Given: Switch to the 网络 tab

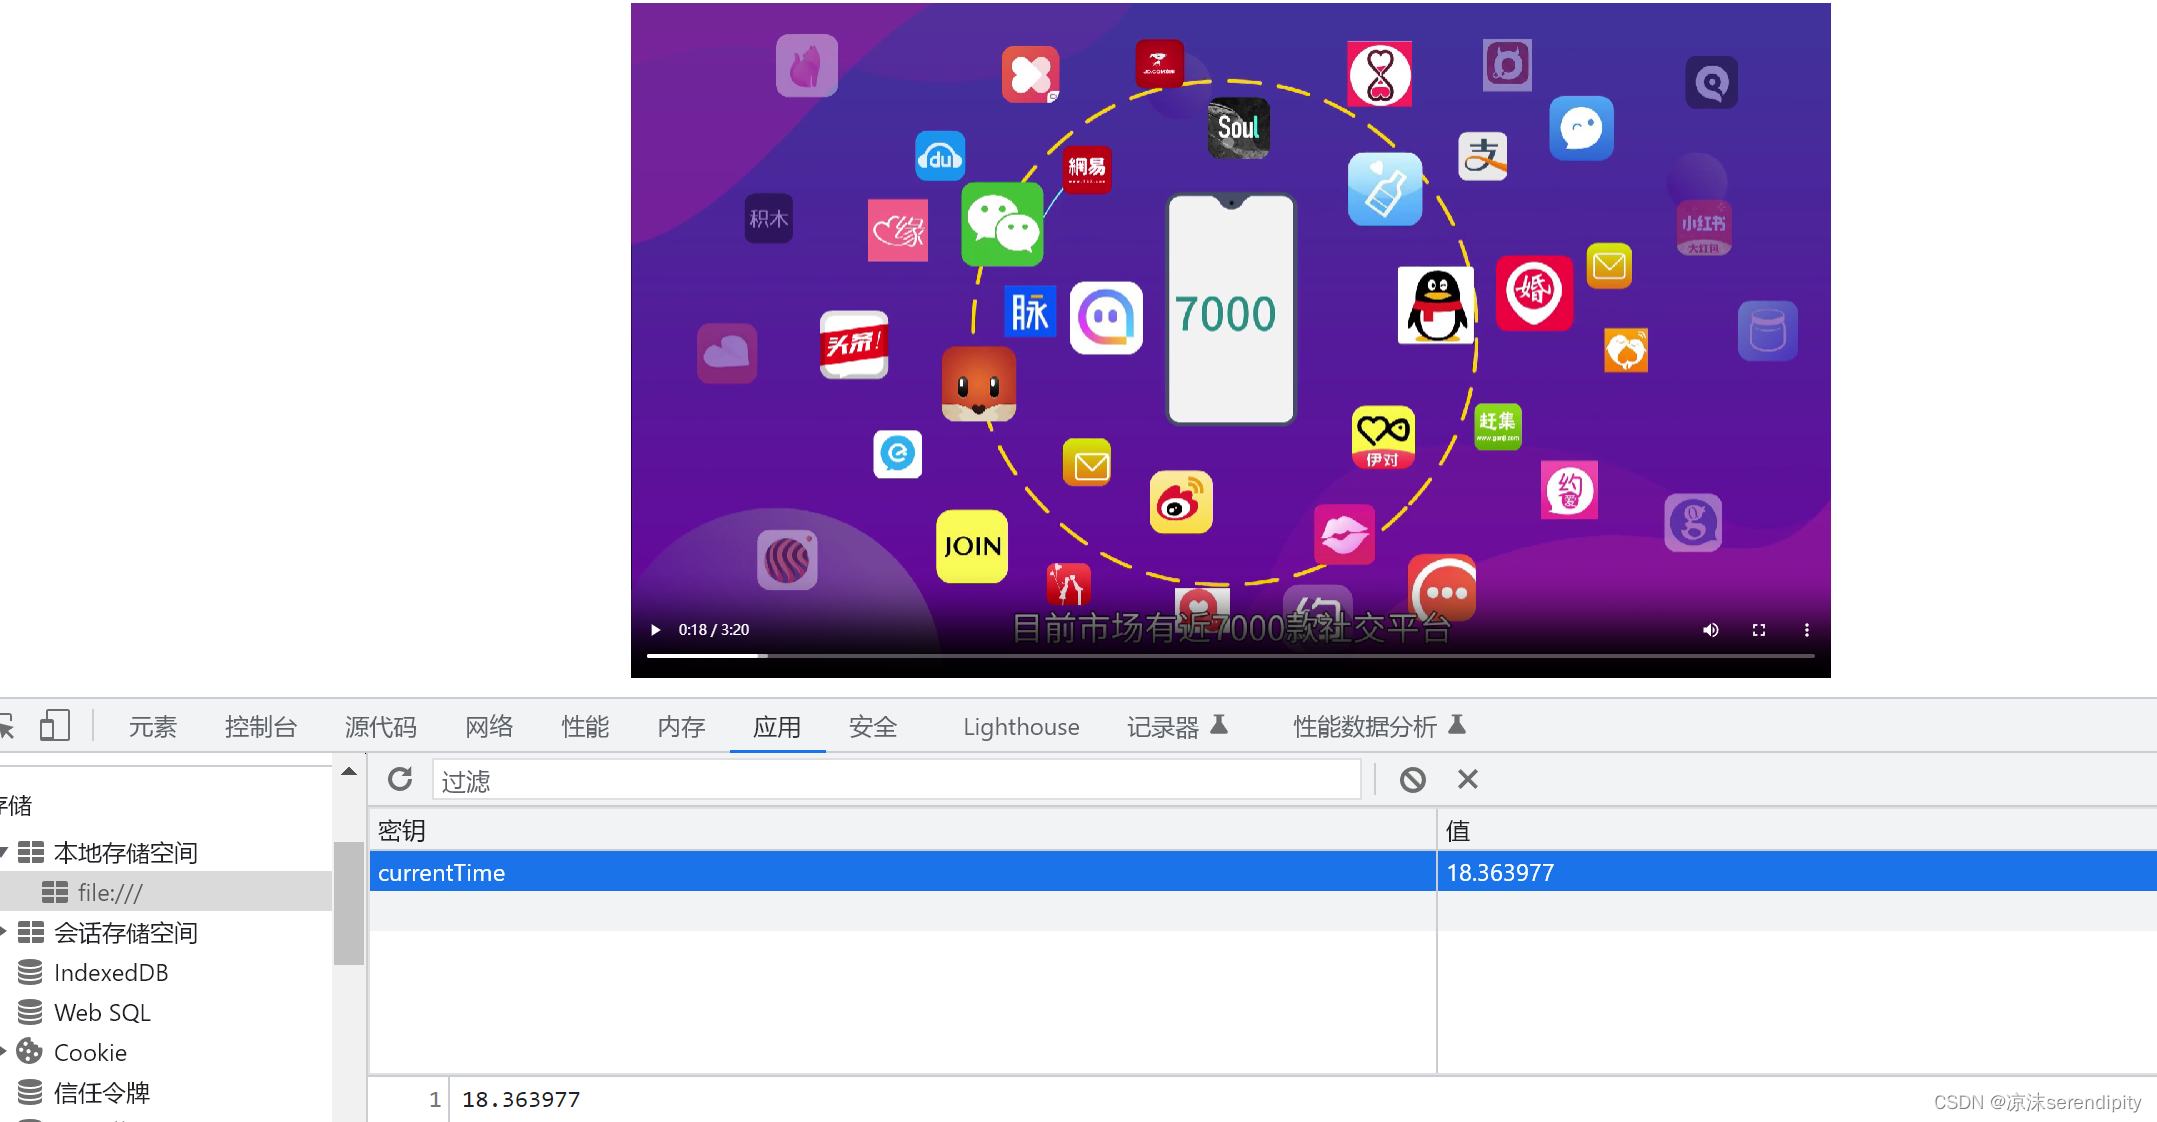Looking at the screenshot, I should coord(489,727).
